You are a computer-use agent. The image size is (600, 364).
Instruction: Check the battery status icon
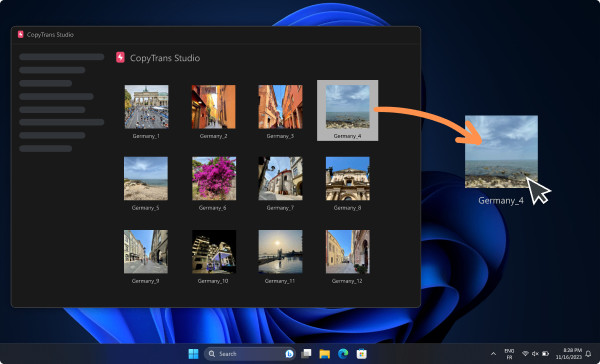click(x=546, y=354)
